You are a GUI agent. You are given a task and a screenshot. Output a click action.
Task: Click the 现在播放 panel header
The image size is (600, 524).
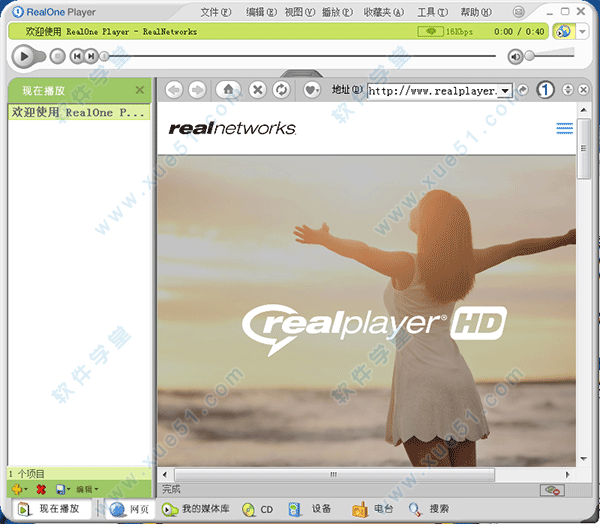(x=80, y=90)
